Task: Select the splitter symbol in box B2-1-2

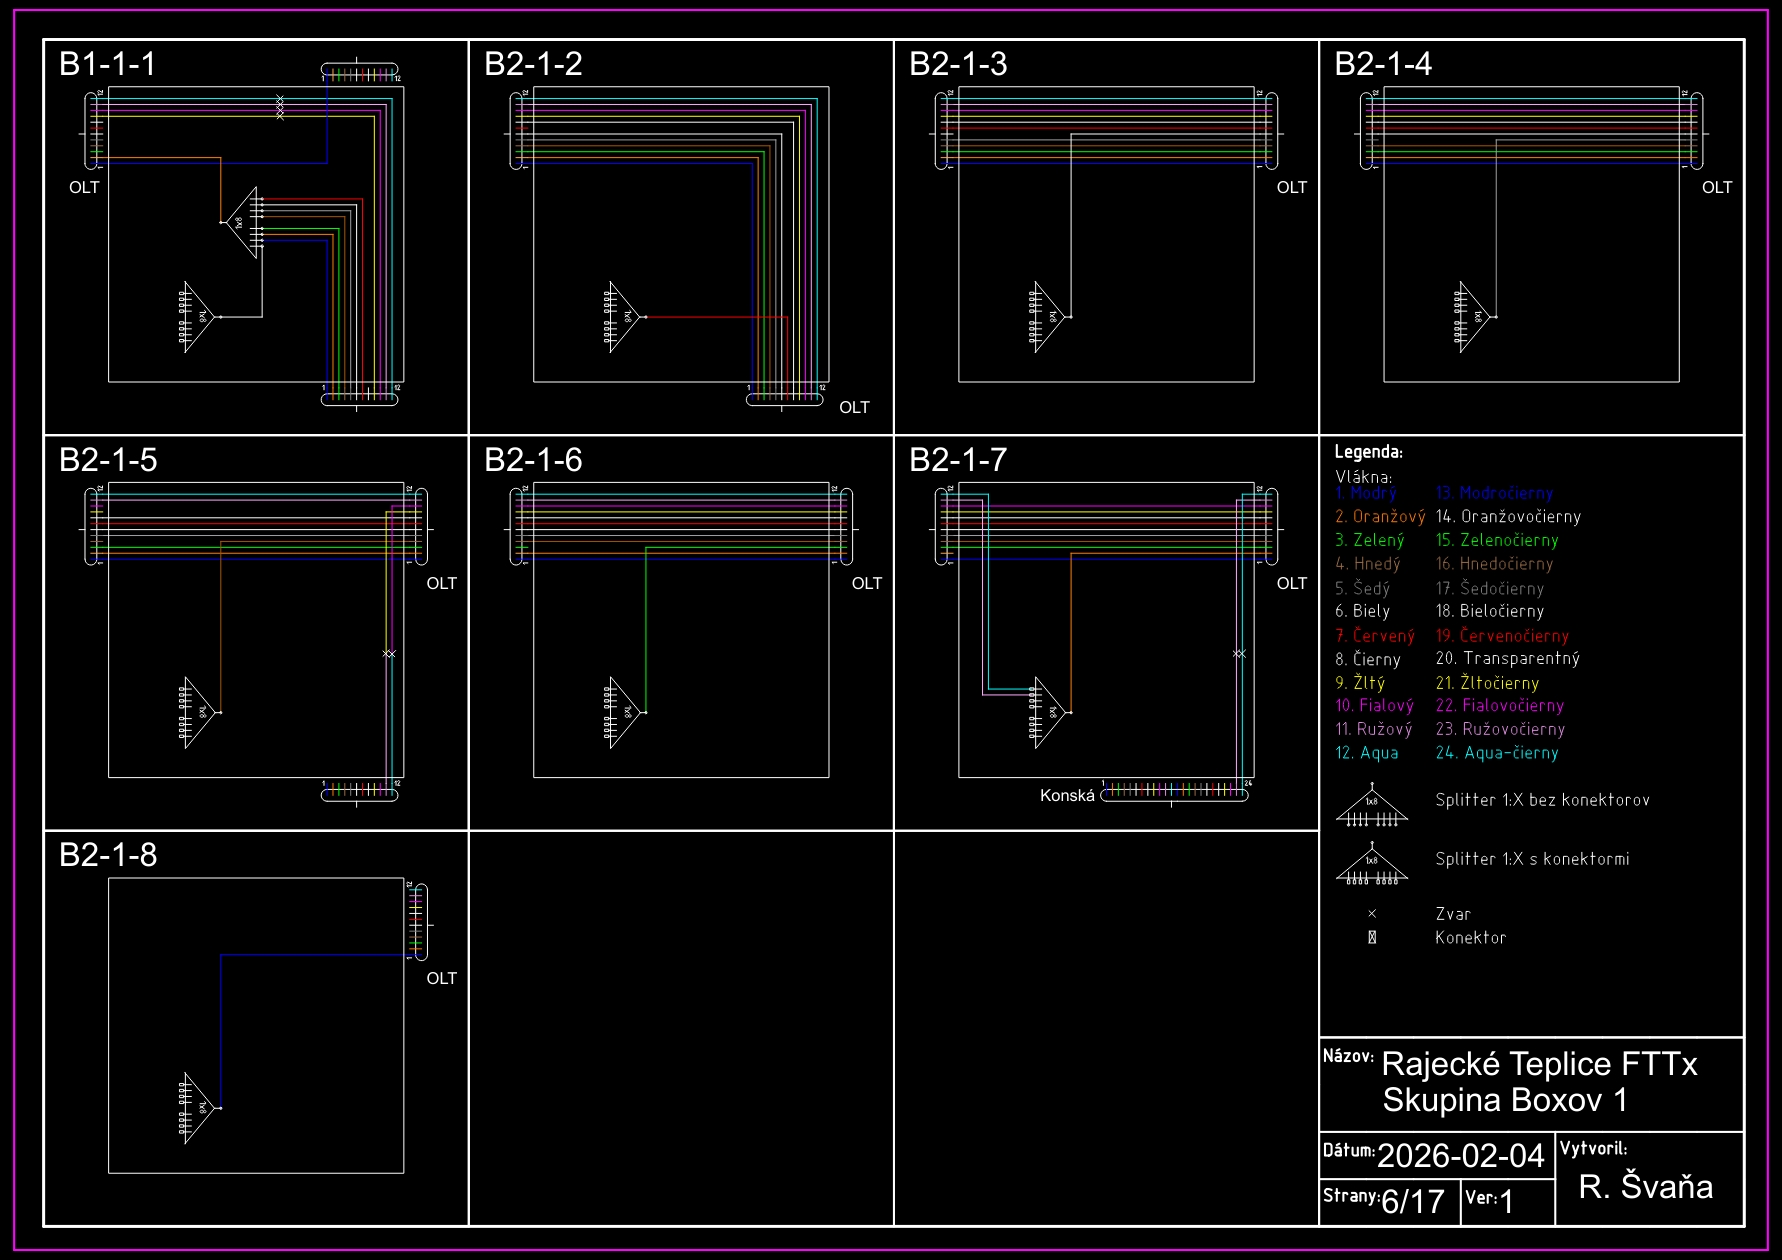Action: click(x=624, y=317)
